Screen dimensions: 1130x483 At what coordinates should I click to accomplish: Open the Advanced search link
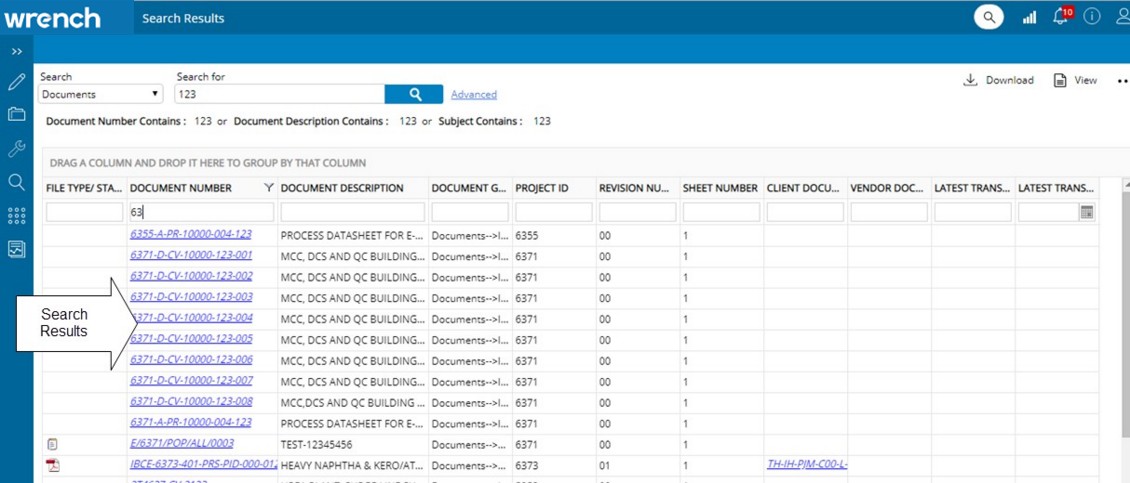coord(473,95)
